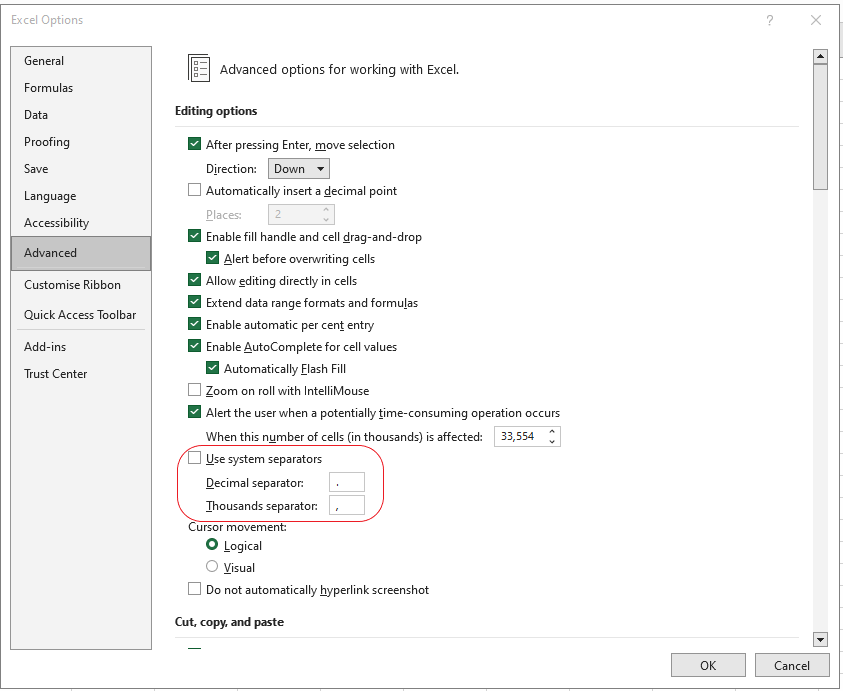Confirm settings with OK
Image resolution: width=843 pixels, height=691 pixels.
(x=708, y=665)
